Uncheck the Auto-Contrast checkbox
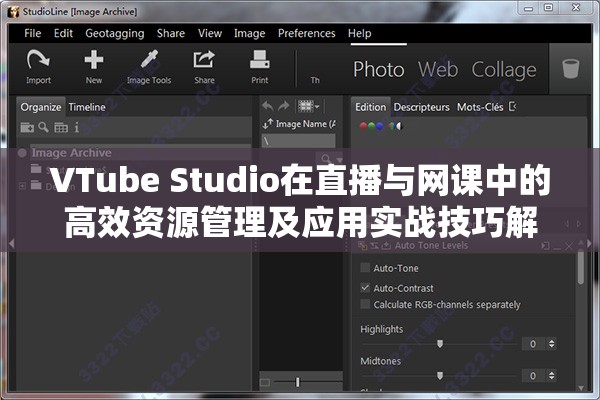 click(x=365, y=287)
